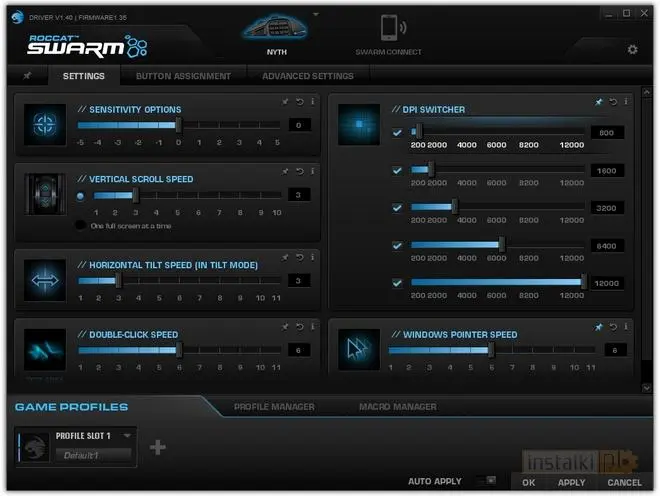660x496 pixels.
Task: Unpin the DPI Switcher panel
Action: tap(599, 101)
